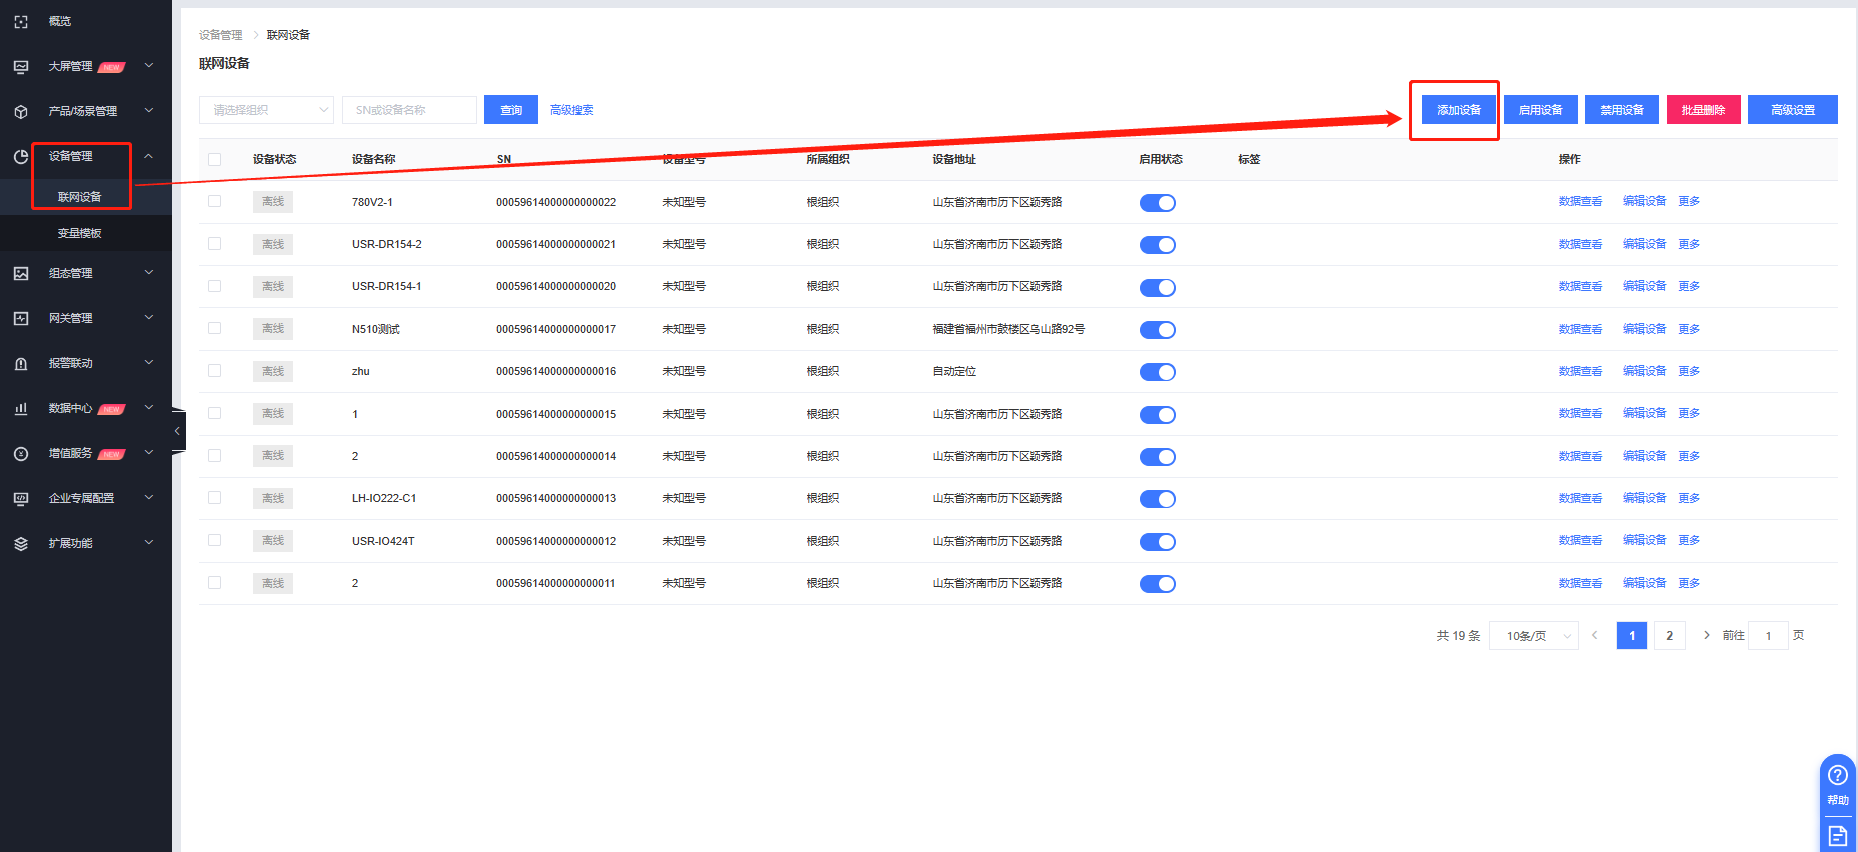This screenshot has width=1858, height=852.
Task: Click the SN或设备名称 search input field
Action: [x=409, y=110]
